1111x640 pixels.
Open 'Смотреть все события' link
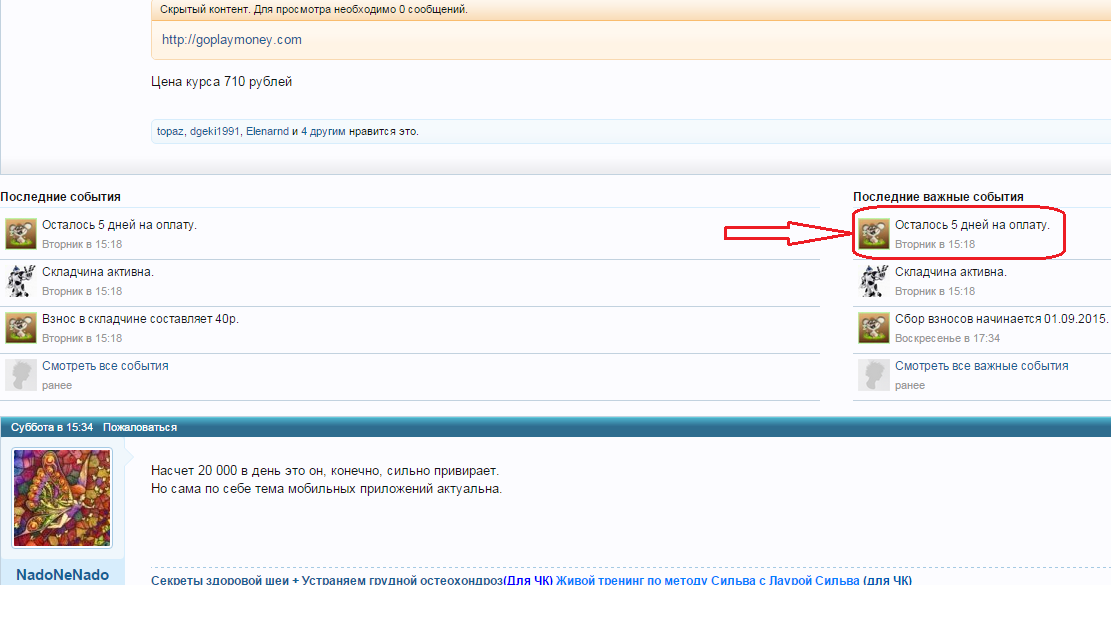(x=105, y=366)
